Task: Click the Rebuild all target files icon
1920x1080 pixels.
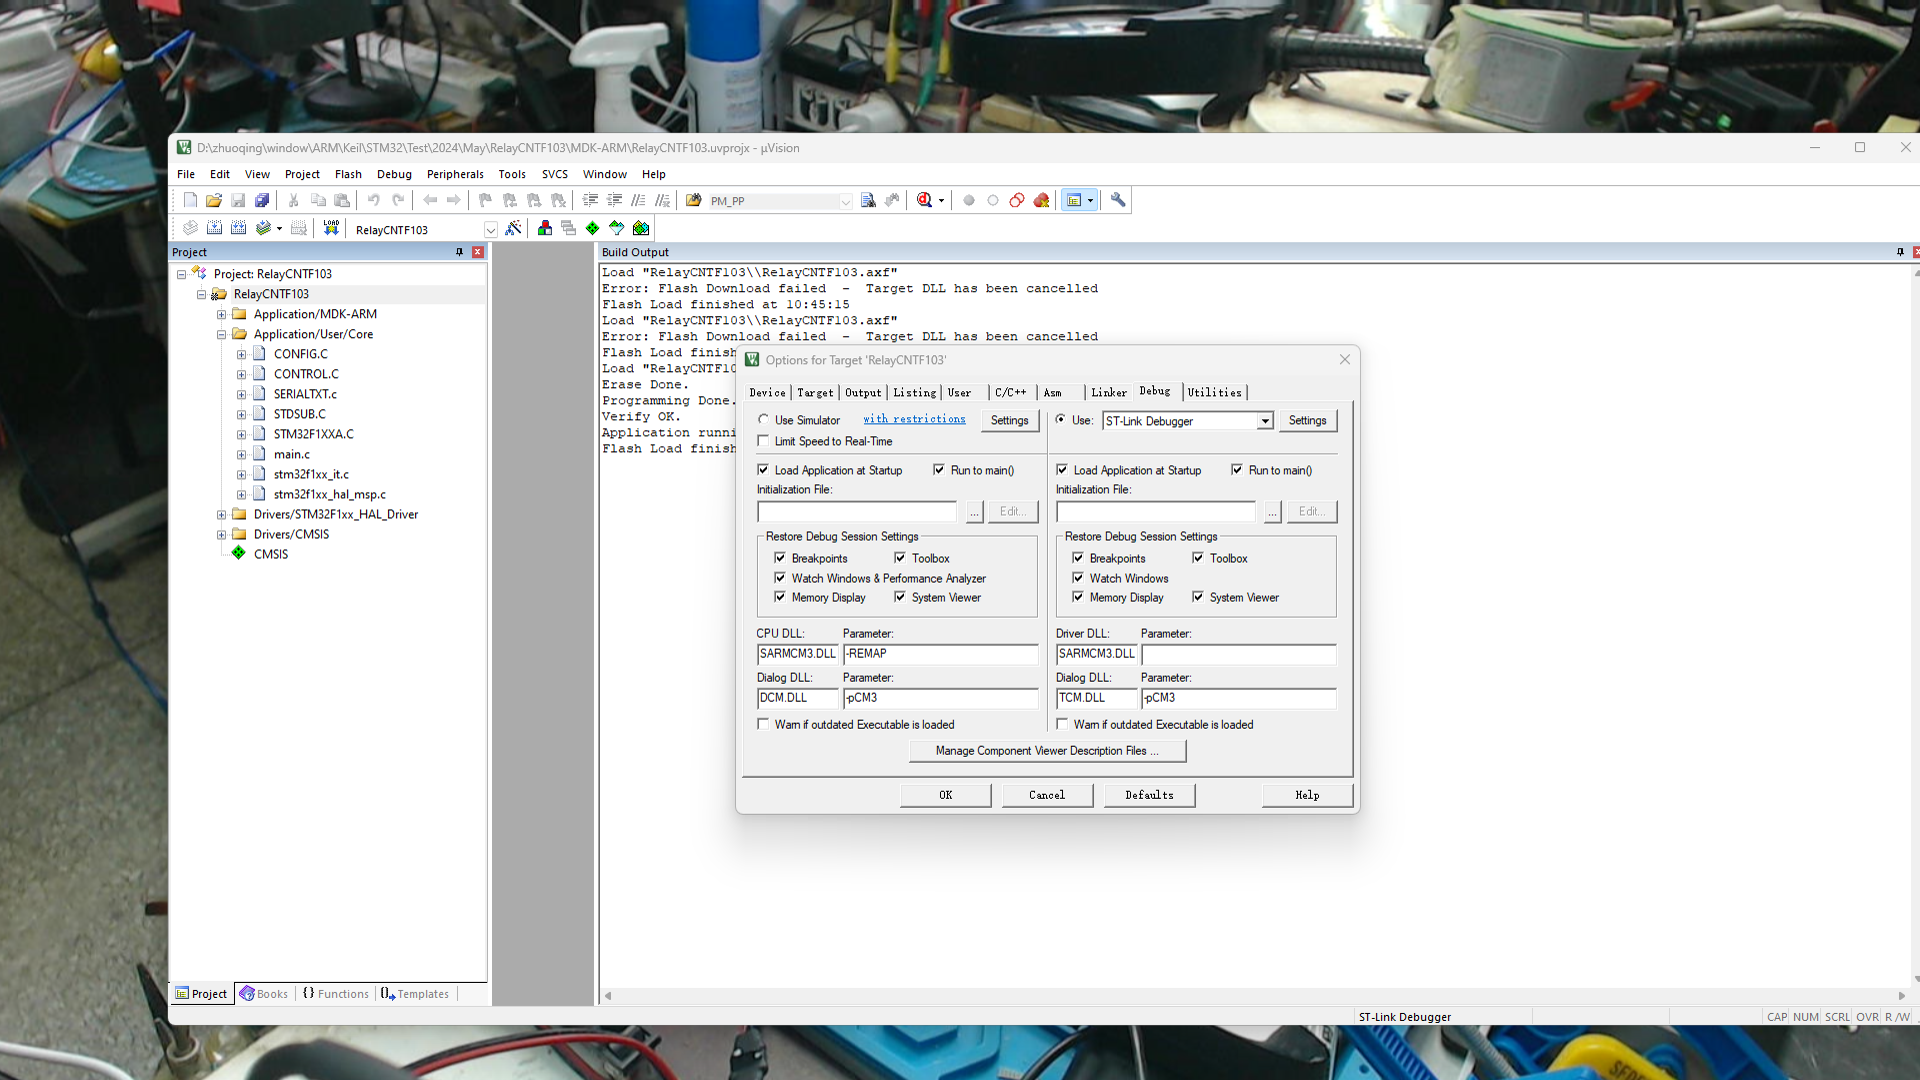Action: [238, 228]
